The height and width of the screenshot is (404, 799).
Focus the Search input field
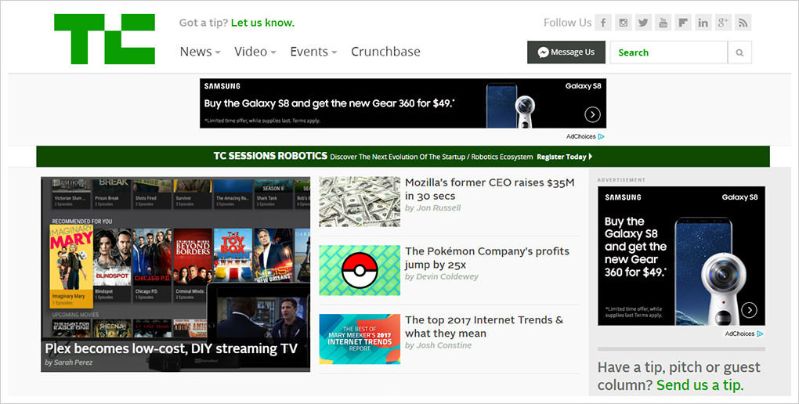pyautogui.click(x=669, y=52)
